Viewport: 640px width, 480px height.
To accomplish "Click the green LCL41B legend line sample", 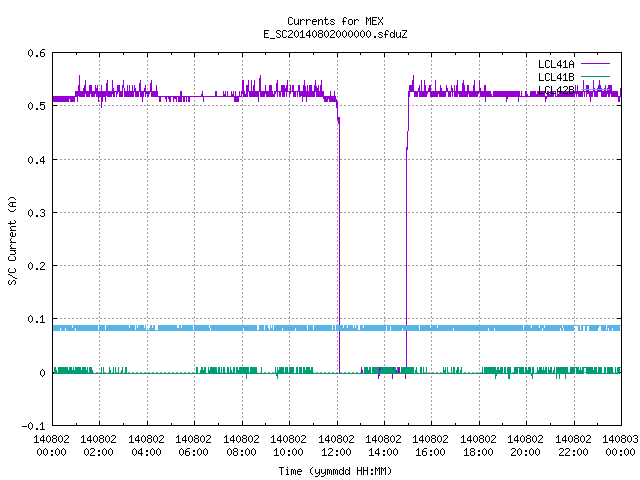I will (595, 76).
